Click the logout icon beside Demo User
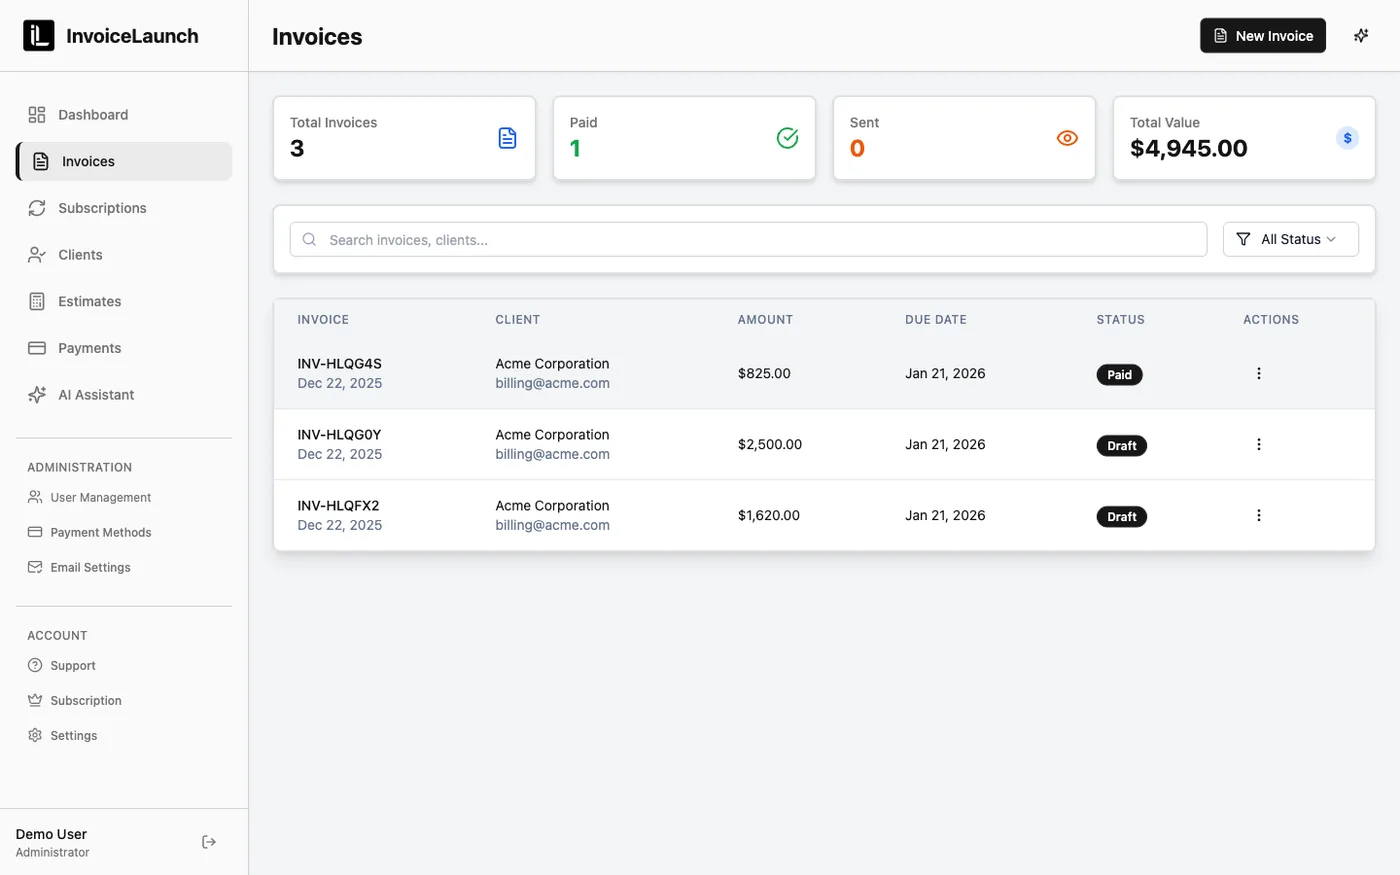The height and width of the screenshot is (875, 1400). [209, 842]
